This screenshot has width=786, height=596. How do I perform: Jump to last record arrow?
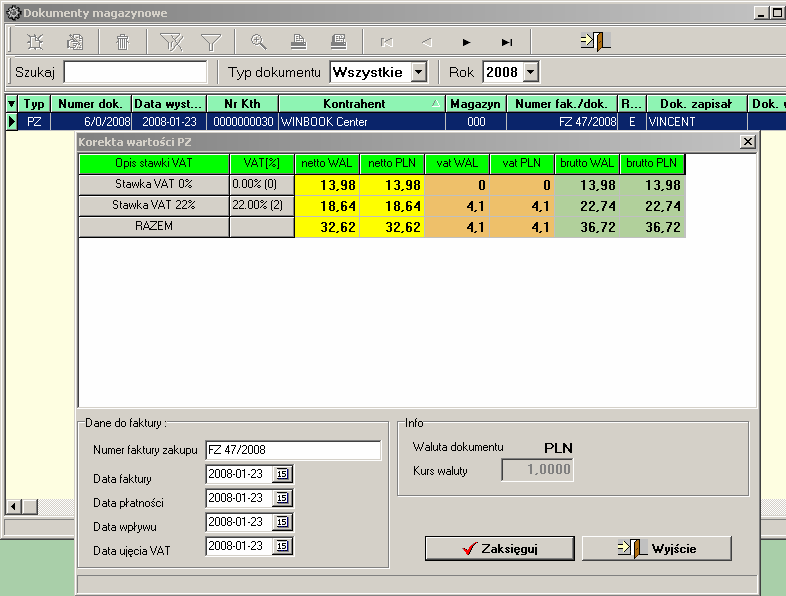[x=507, y=42]
